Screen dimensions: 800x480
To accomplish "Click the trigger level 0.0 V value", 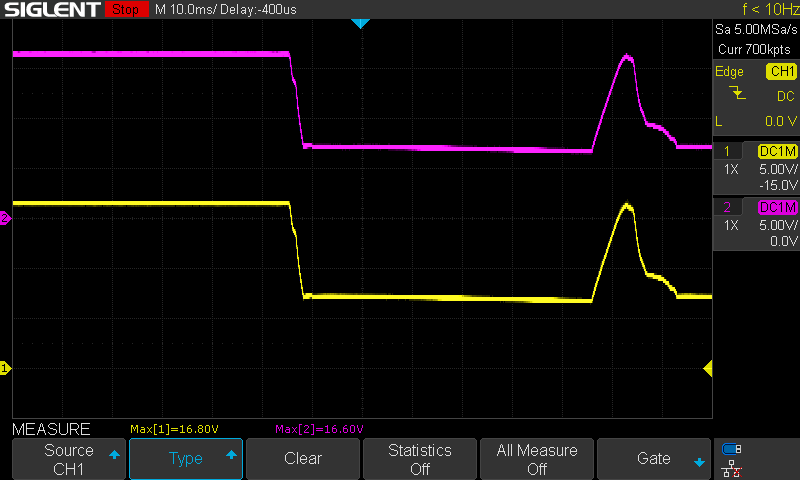I will [x=781, y=121].
